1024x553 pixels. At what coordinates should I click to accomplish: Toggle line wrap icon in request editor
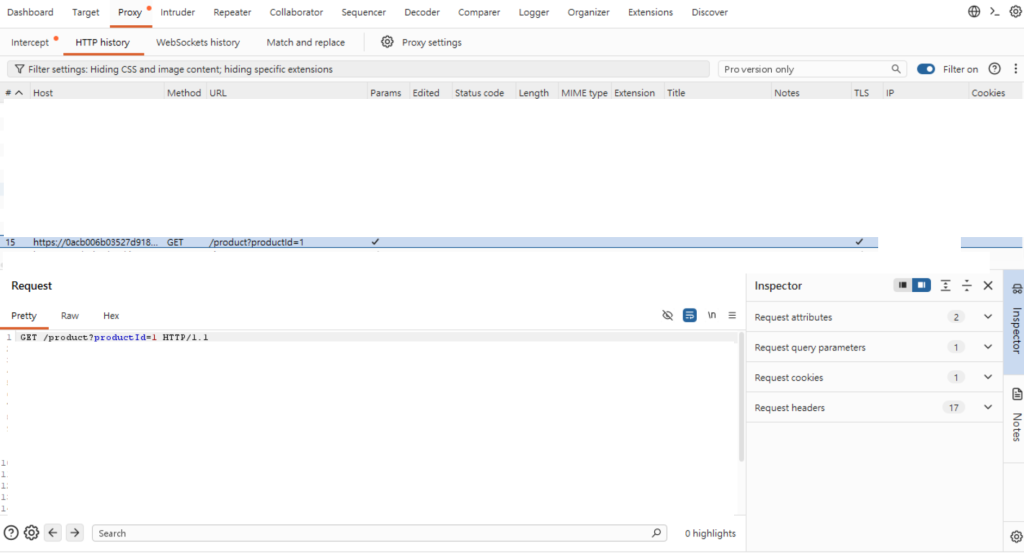tap(690, 315)
